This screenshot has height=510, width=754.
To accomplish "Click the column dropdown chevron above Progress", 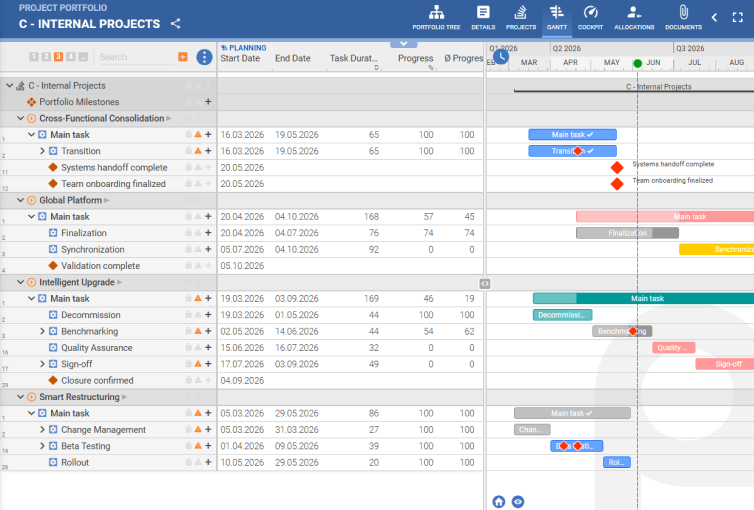I will (403, 44).
